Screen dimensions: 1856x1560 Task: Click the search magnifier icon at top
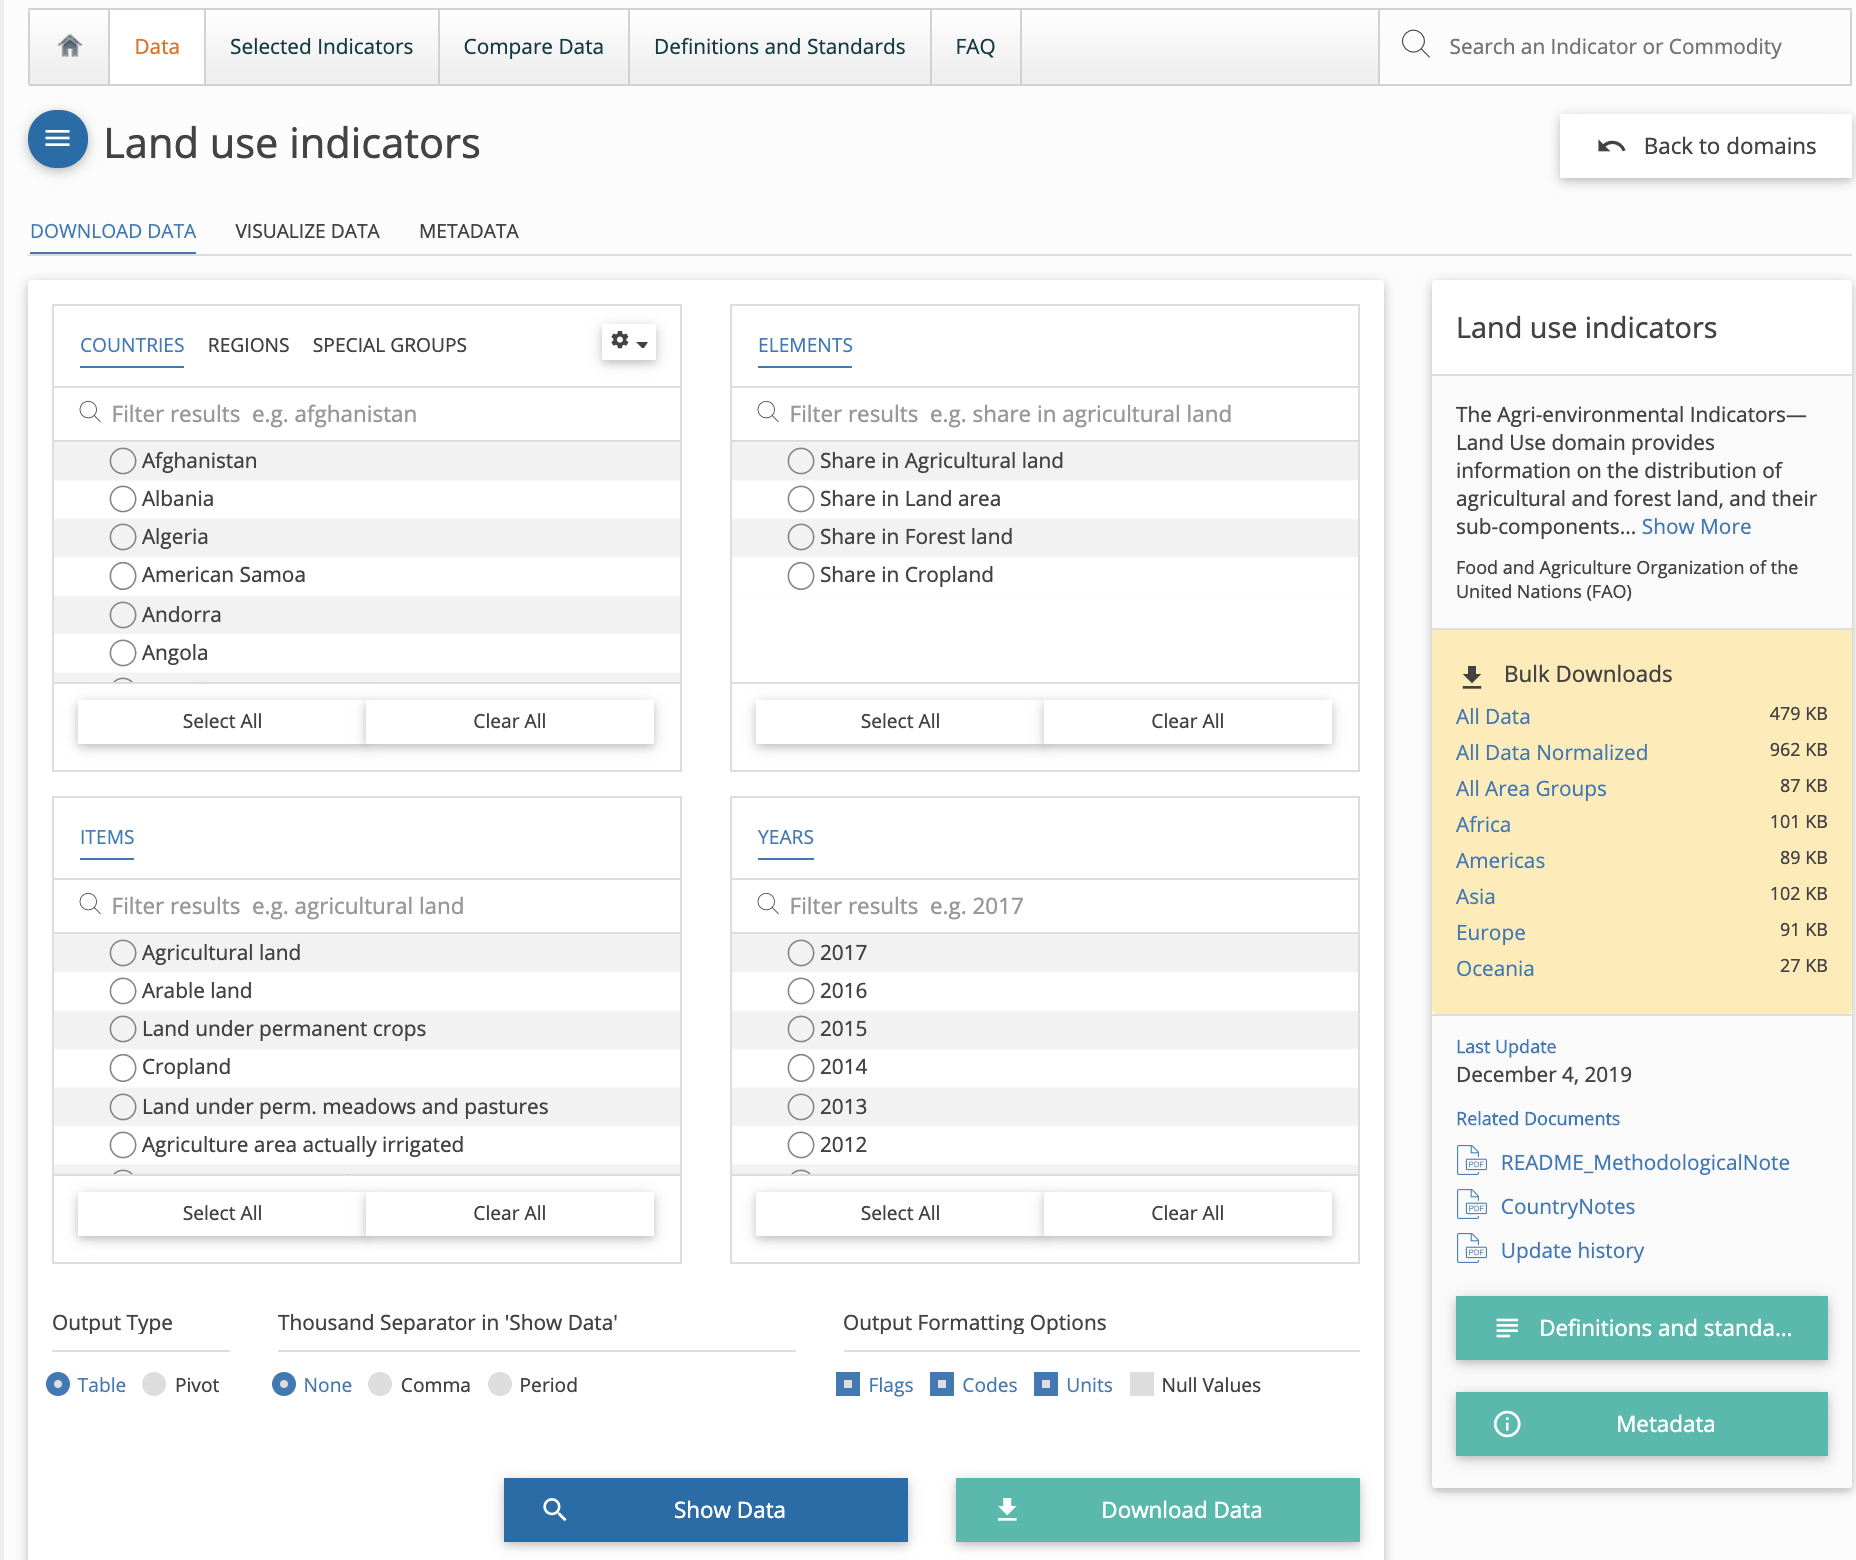[x=1415, y=44]
